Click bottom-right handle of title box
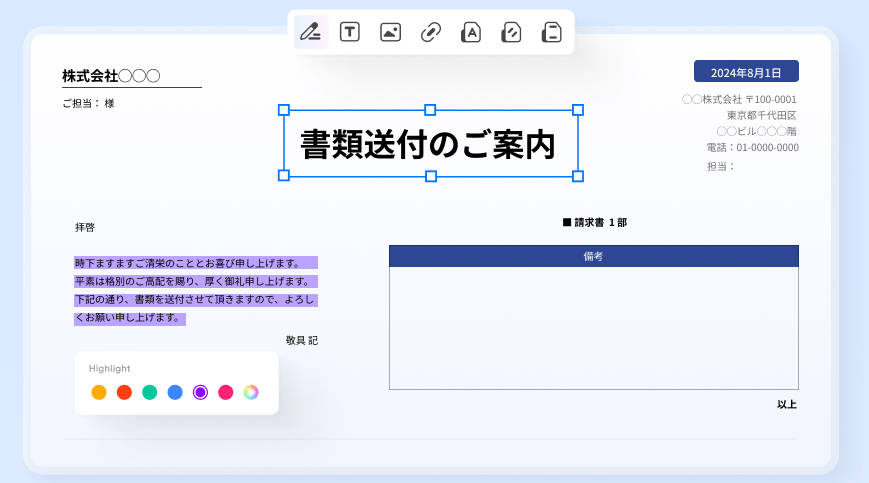Viewport: 869px width, 483px height. [x=577, y=176]
